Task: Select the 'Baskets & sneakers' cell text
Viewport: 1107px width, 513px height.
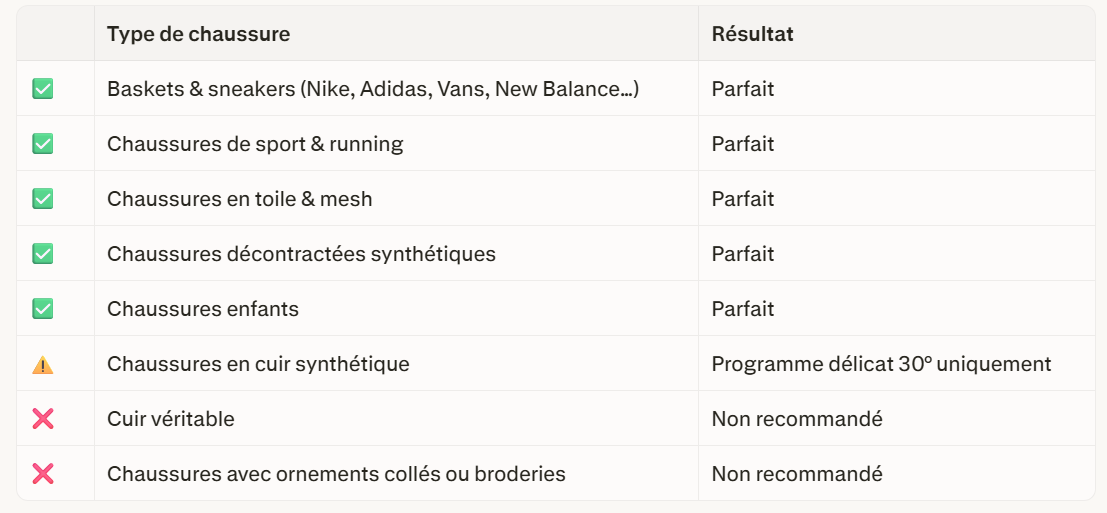Action: pos(373,89)
